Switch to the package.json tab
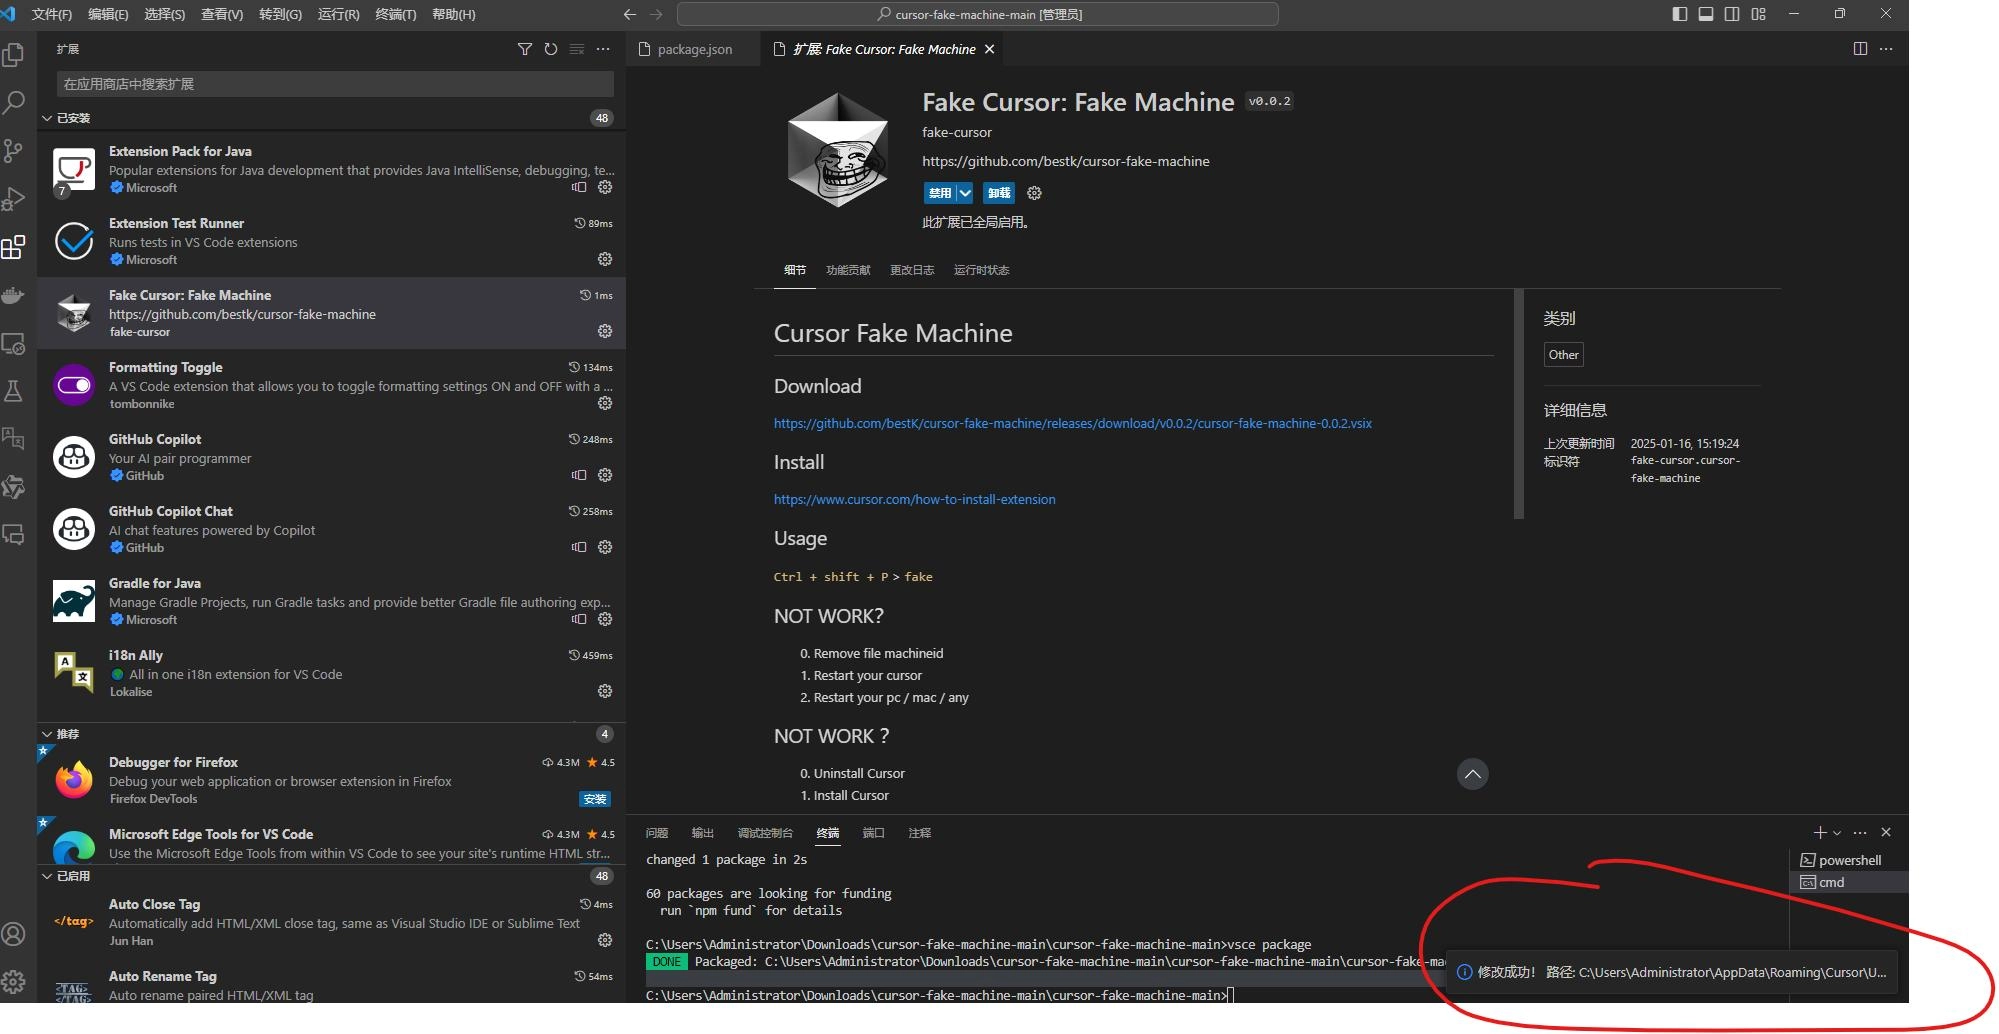The image size is (1999, 1034). coord(694,49)
